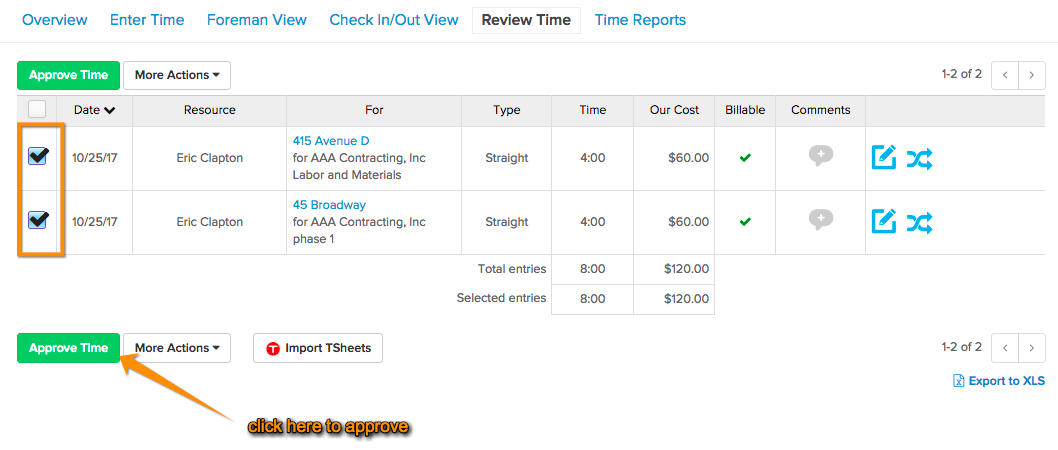
Task: Click the shuffle icon in the 45 Broadway row
Action: tap(919, 221)
